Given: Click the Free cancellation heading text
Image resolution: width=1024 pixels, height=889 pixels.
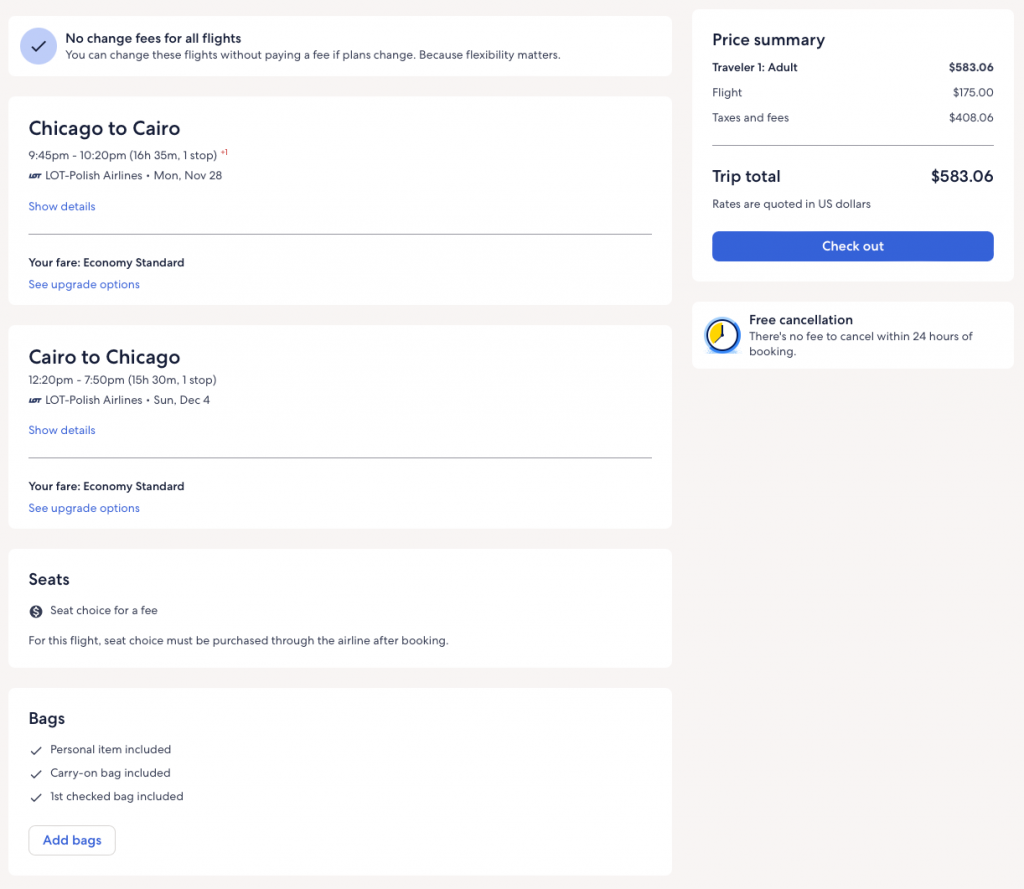Looking at the screenshot, I should [x=800, y=320].
